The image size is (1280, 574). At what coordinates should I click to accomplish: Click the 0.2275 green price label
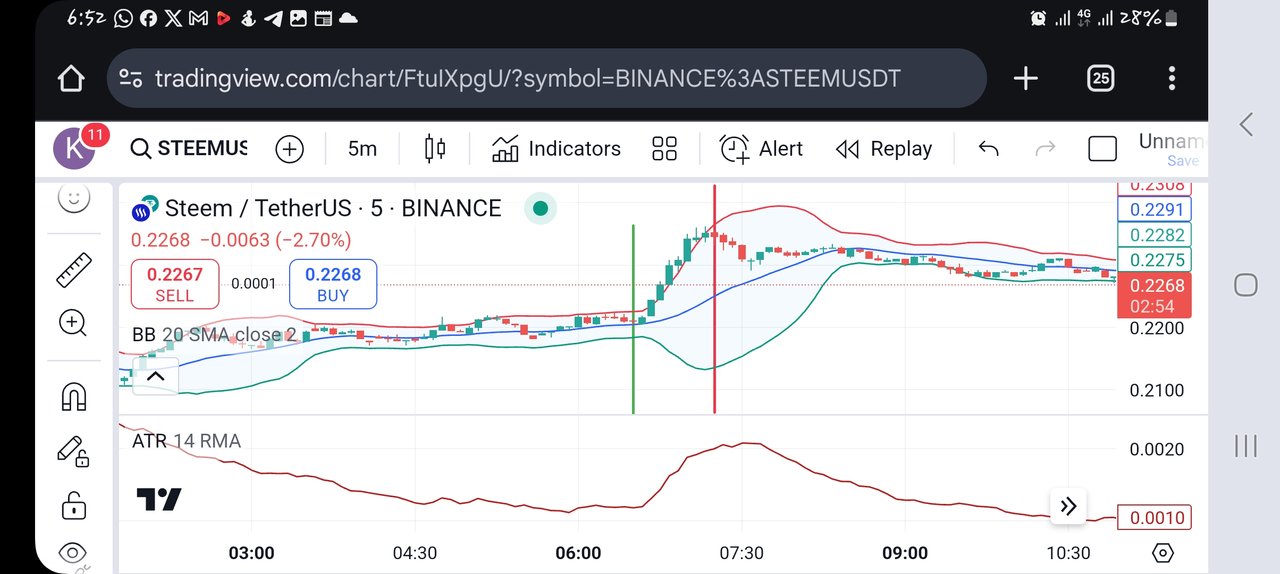tap(1156, 260)
